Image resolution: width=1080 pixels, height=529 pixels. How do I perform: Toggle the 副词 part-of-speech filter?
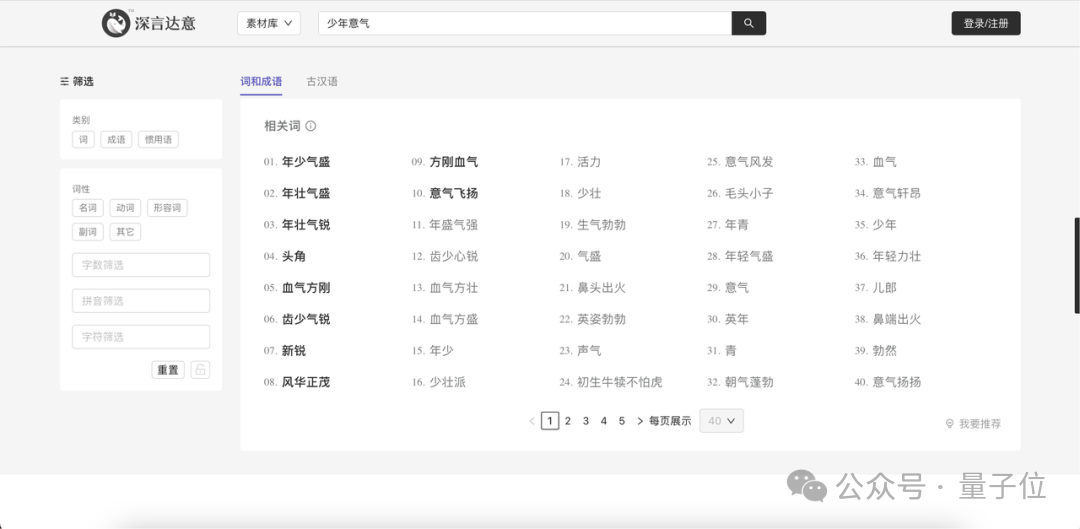click(x=87, y=232)
